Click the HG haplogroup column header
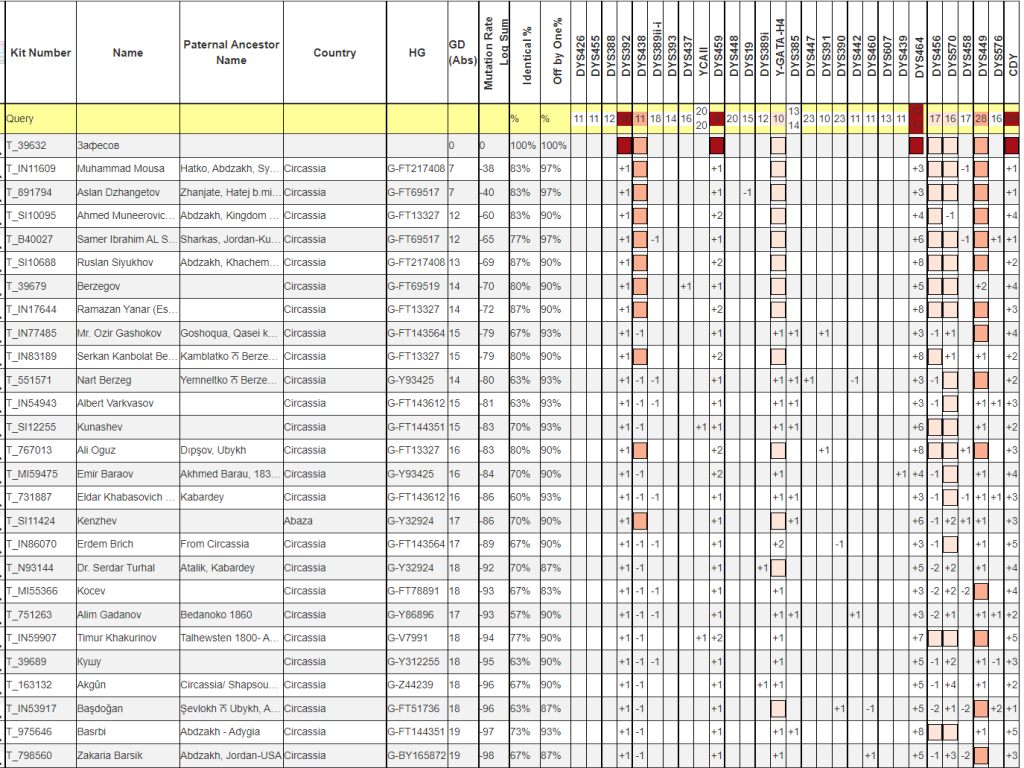Viewport: 1024px width, 768px height. (x=416, y=52)
